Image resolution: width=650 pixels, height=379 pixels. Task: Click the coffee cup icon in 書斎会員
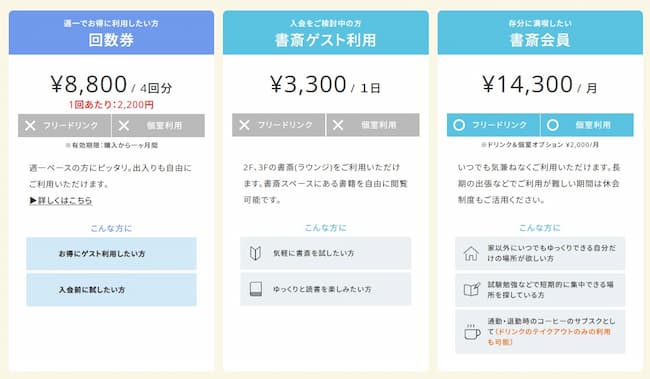pyautogui.click(x=472, y=332)
